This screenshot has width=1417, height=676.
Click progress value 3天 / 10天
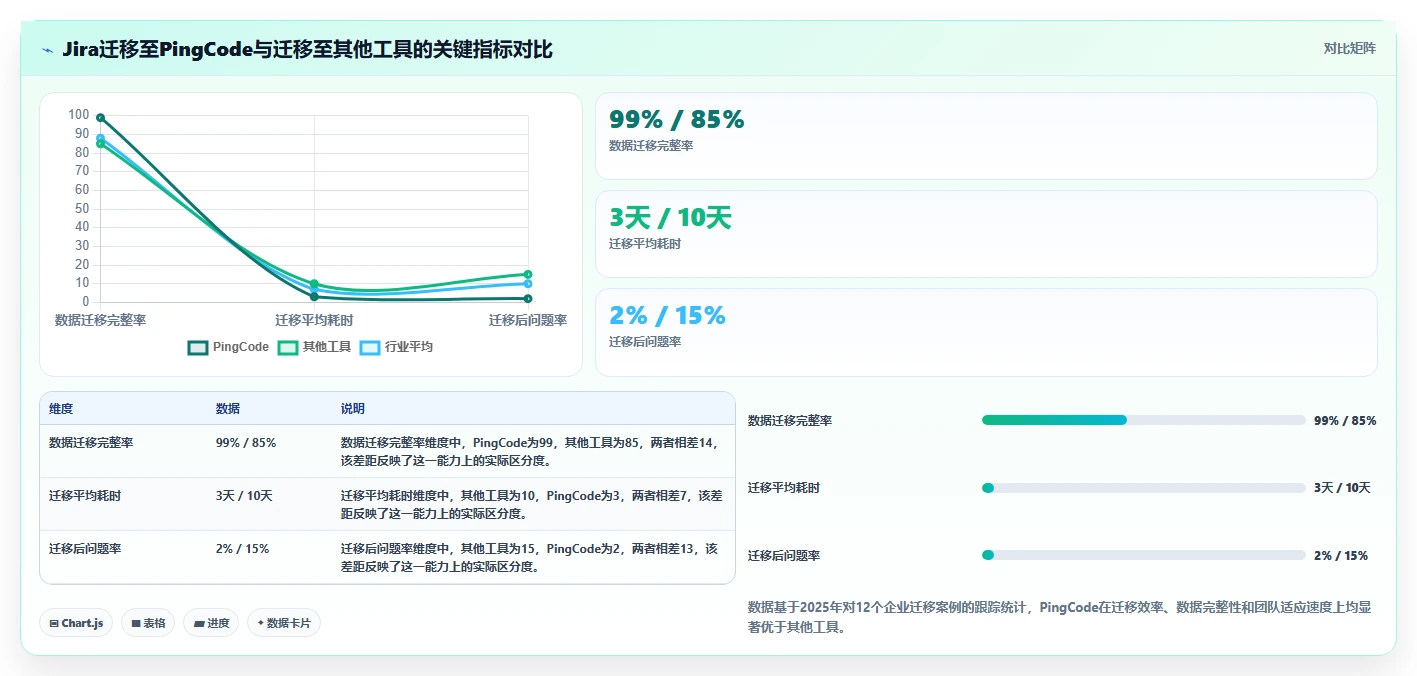1342,488
